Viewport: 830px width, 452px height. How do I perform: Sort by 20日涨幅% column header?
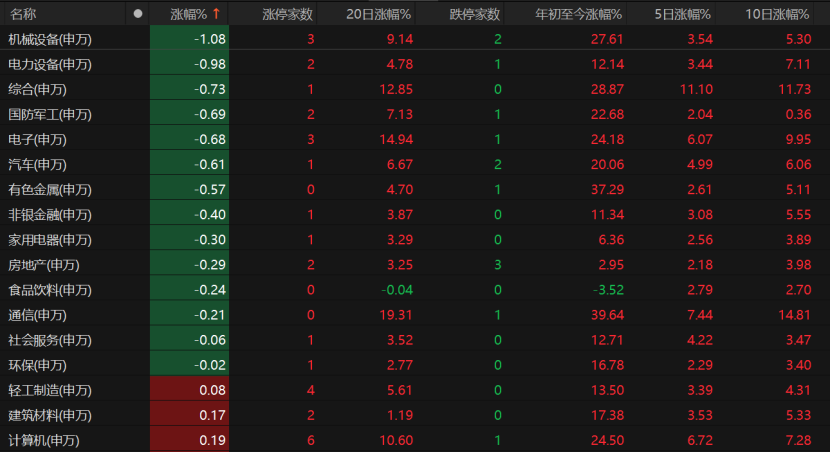pyautogui.click(x=378, y=14)
